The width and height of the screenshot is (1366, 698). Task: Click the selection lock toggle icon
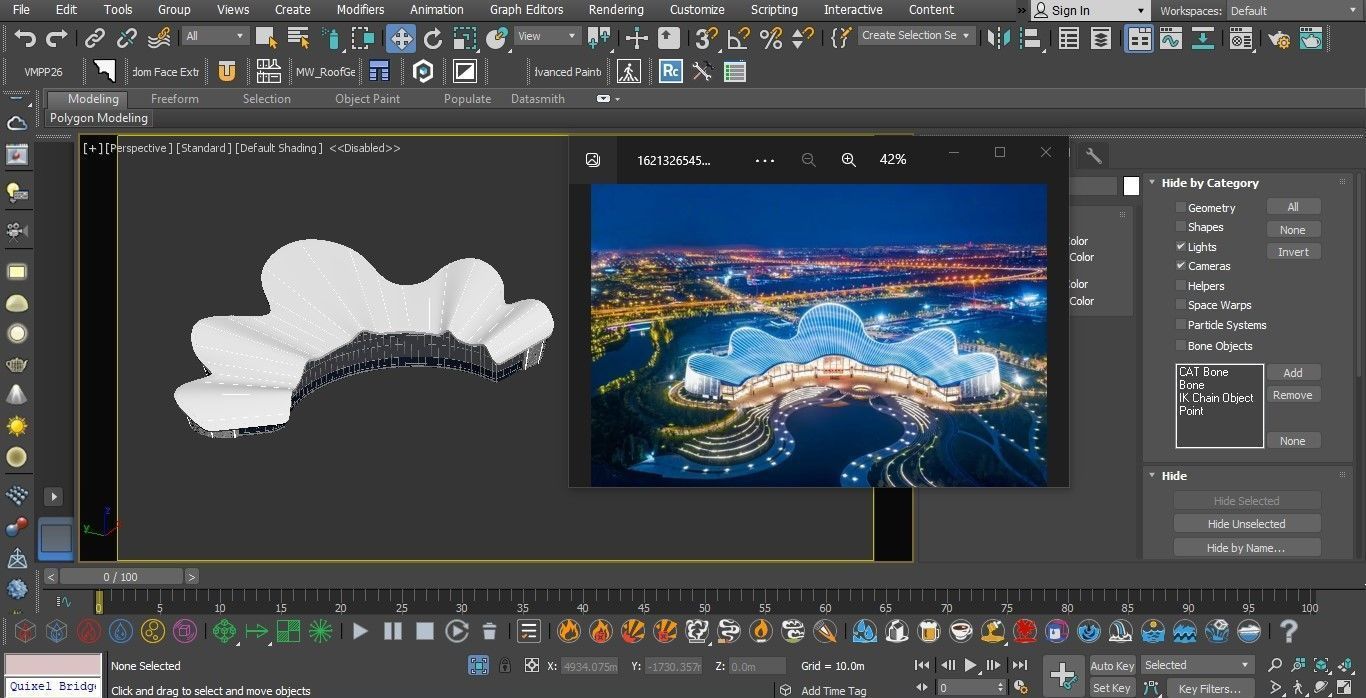pyautogui.click(x=505, y=665)
